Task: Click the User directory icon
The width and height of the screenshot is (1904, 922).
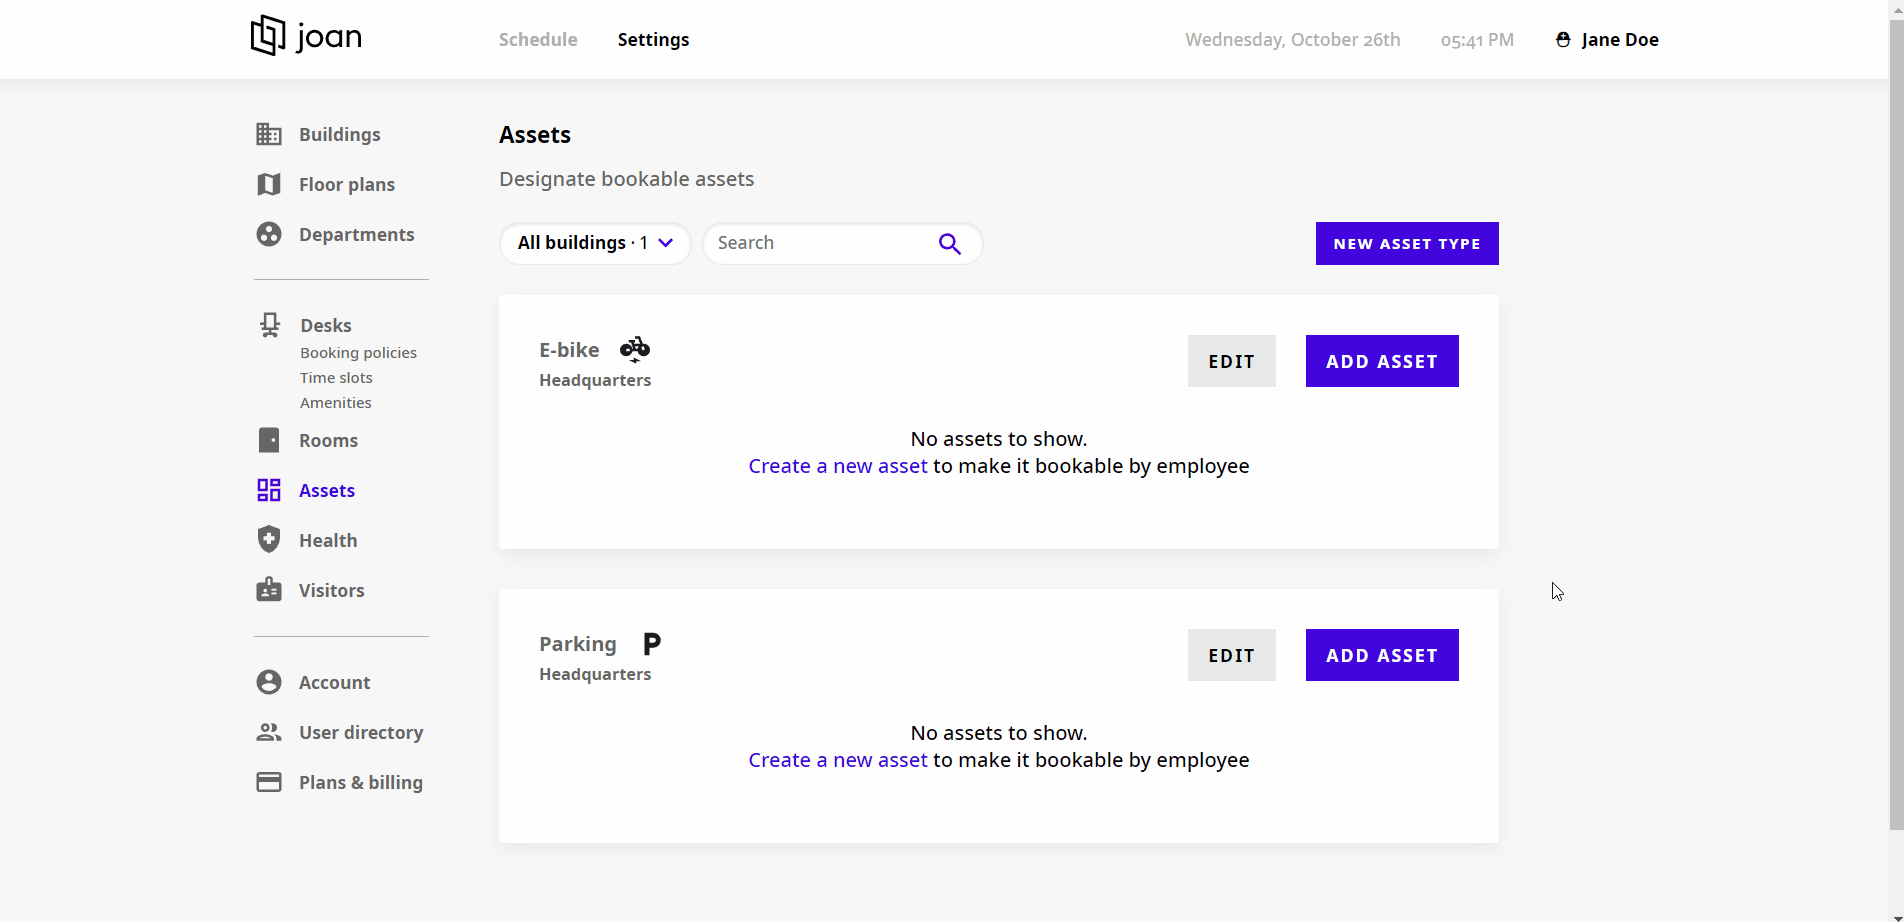Action: (x=268, y=731)
